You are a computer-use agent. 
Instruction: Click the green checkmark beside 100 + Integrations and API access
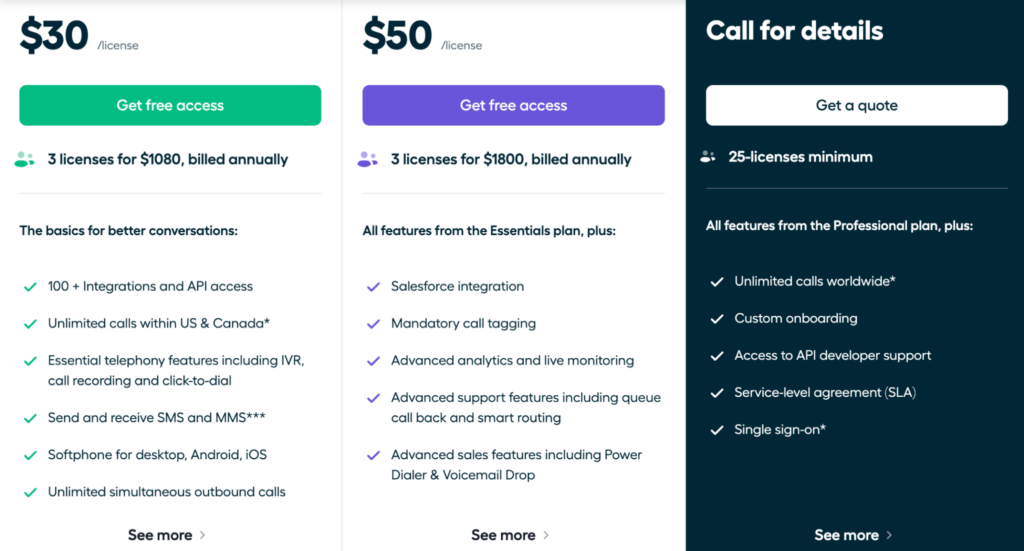pyautogui.click(x=30, y=287)
